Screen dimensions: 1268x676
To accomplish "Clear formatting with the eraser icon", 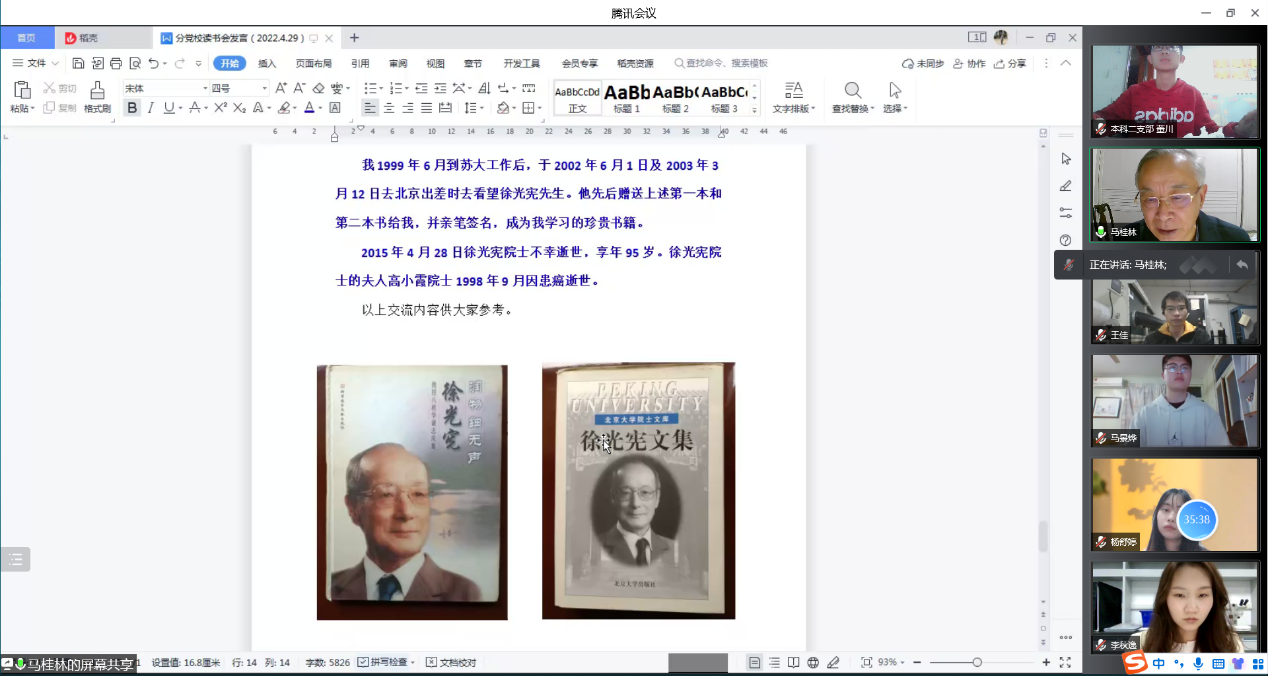I will [318, 88].
